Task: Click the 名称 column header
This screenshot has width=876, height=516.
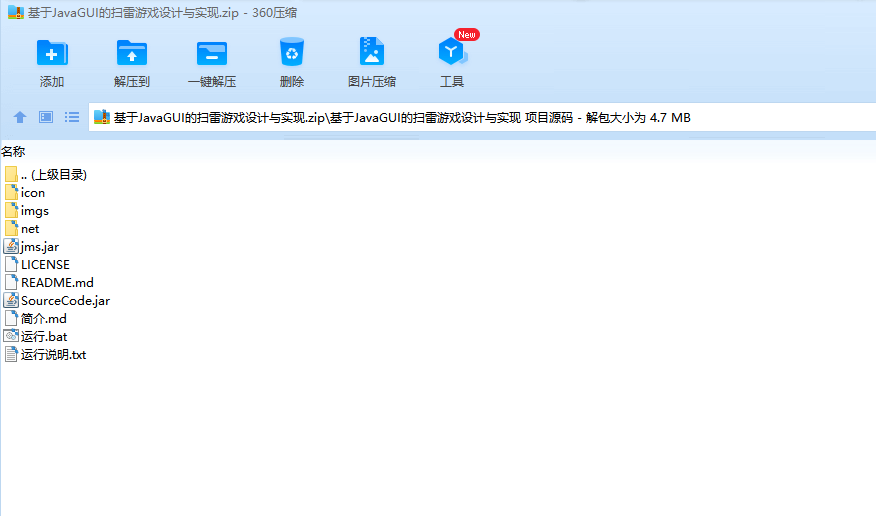Action: point(13,151)
